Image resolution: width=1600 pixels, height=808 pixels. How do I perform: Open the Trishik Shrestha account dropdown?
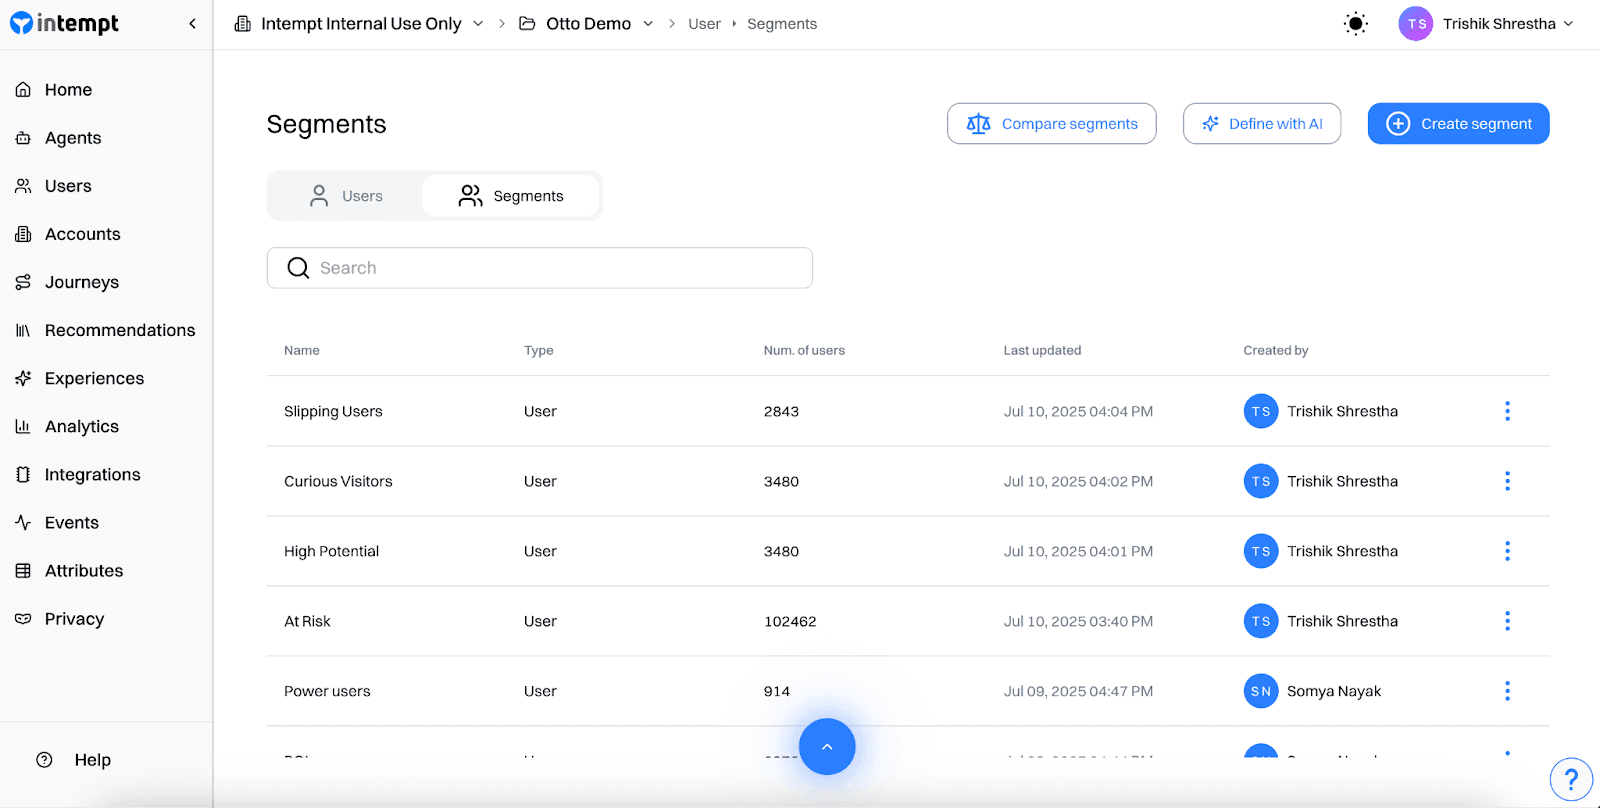point(1509,24)
